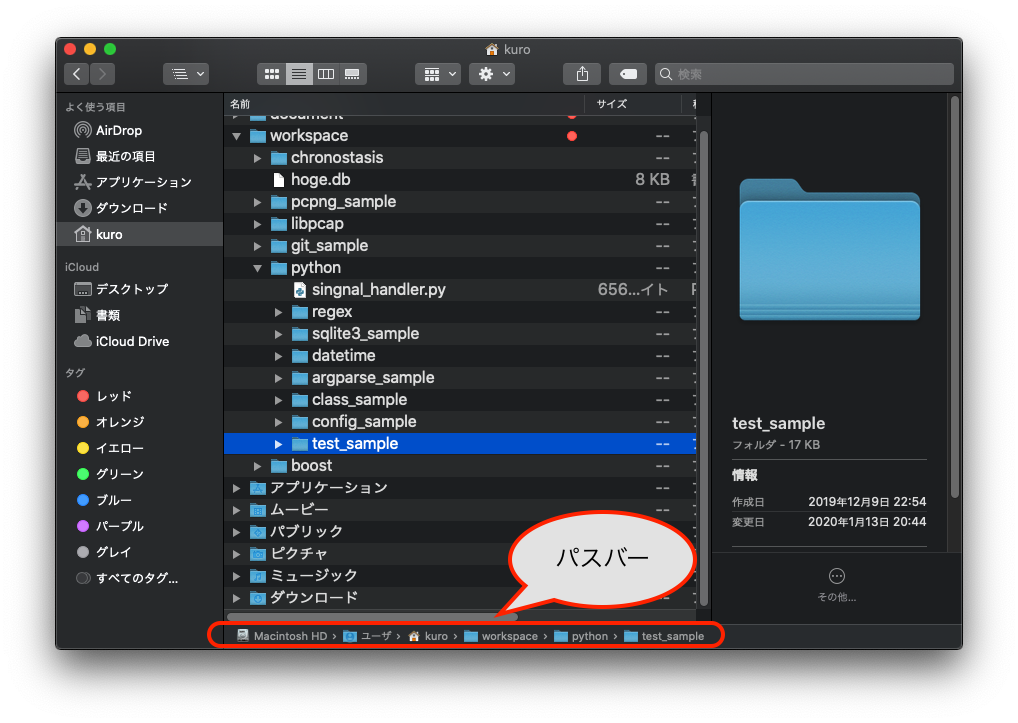Click the Share toolbar button
This screenshot has width=1018, height=723.
coord(582,74)
